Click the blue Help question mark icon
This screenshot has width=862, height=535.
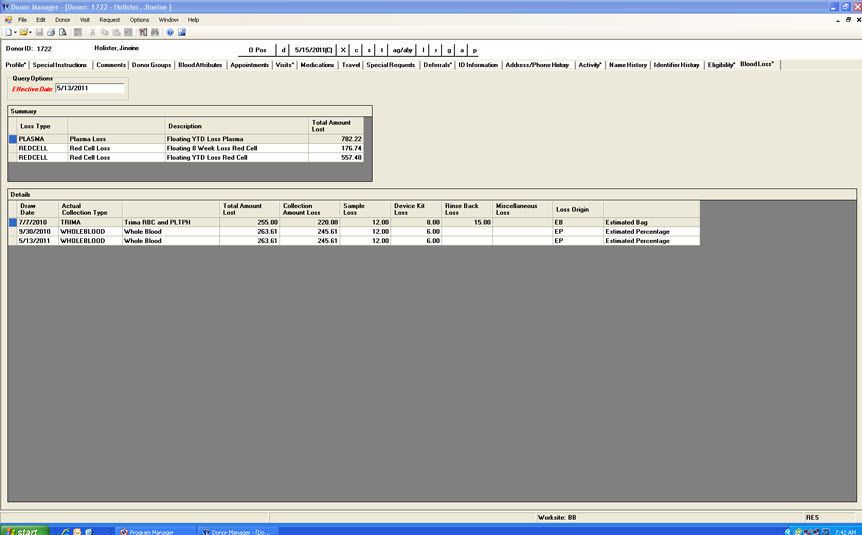click(x=170, y=32)
